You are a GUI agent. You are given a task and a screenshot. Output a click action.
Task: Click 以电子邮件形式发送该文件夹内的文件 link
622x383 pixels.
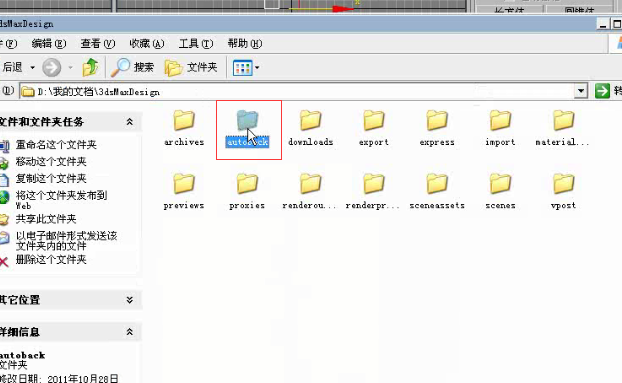(x=66, y=241)
